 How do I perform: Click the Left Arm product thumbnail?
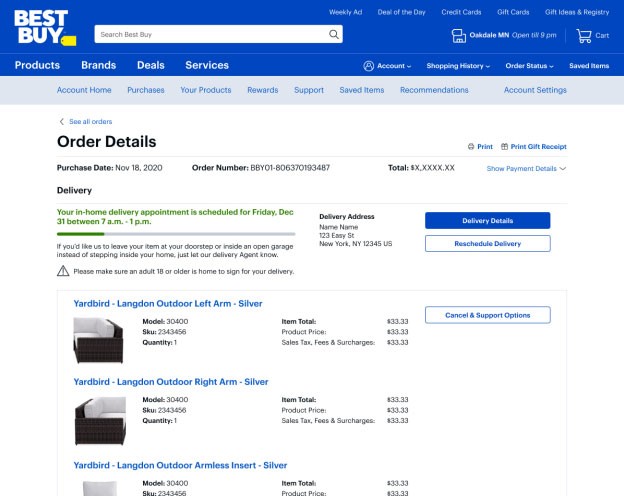[x=99, y=341]
